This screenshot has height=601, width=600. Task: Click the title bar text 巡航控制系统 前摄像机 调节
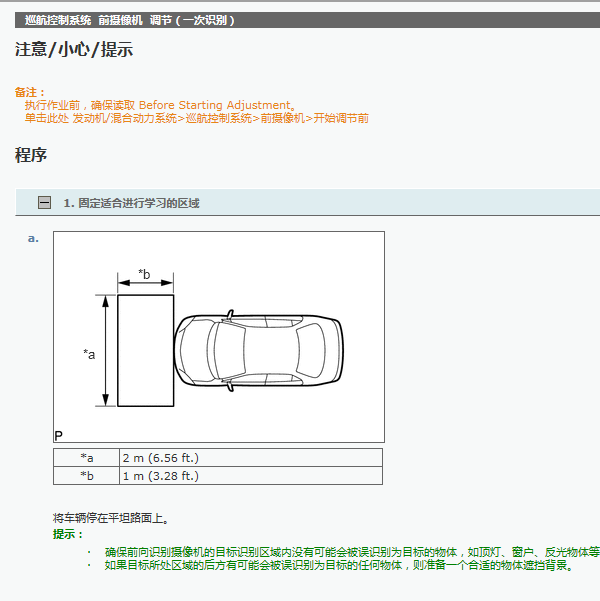coord(130,20)
